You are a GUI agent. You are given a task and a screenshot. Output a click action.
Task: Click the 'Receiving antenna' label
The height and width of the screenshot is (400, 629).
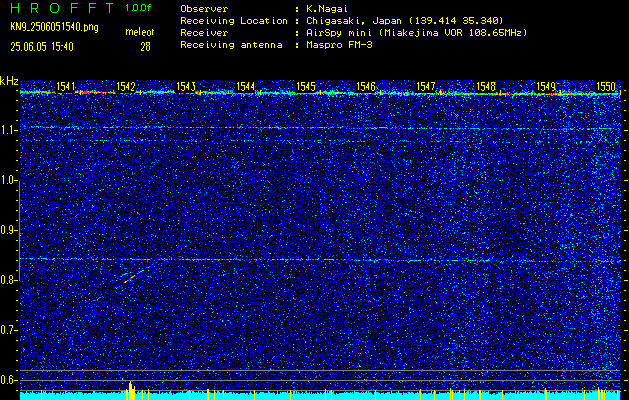point(231,45)
